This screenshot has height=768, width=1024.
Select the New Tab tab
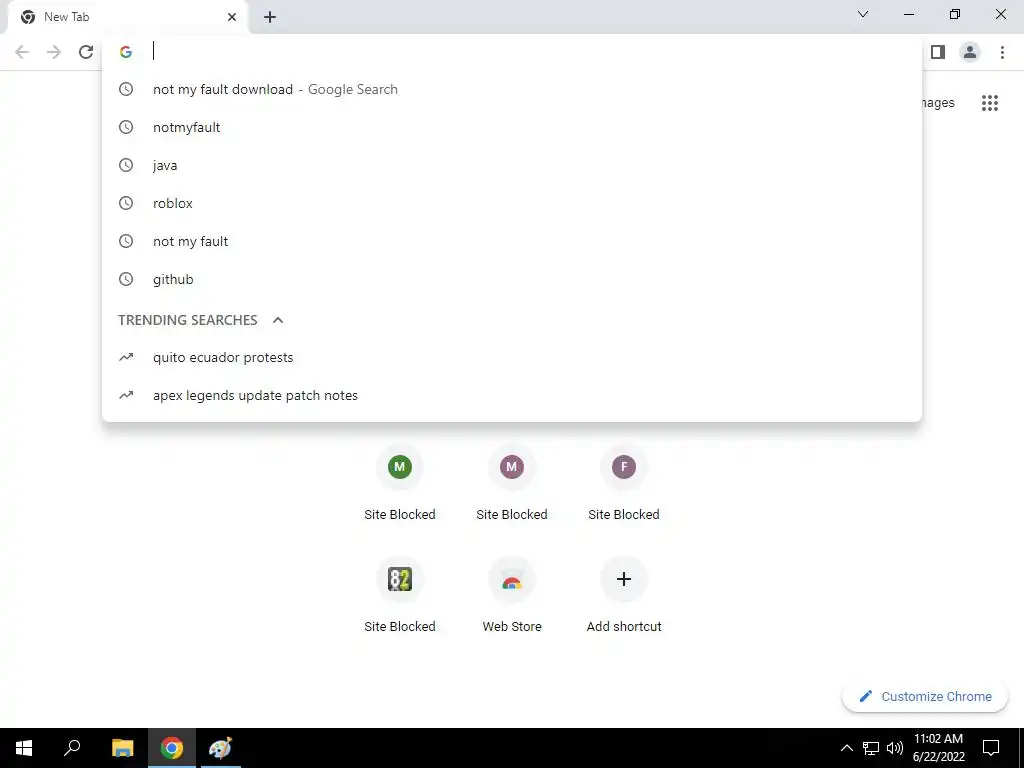[x=128, y=17]
